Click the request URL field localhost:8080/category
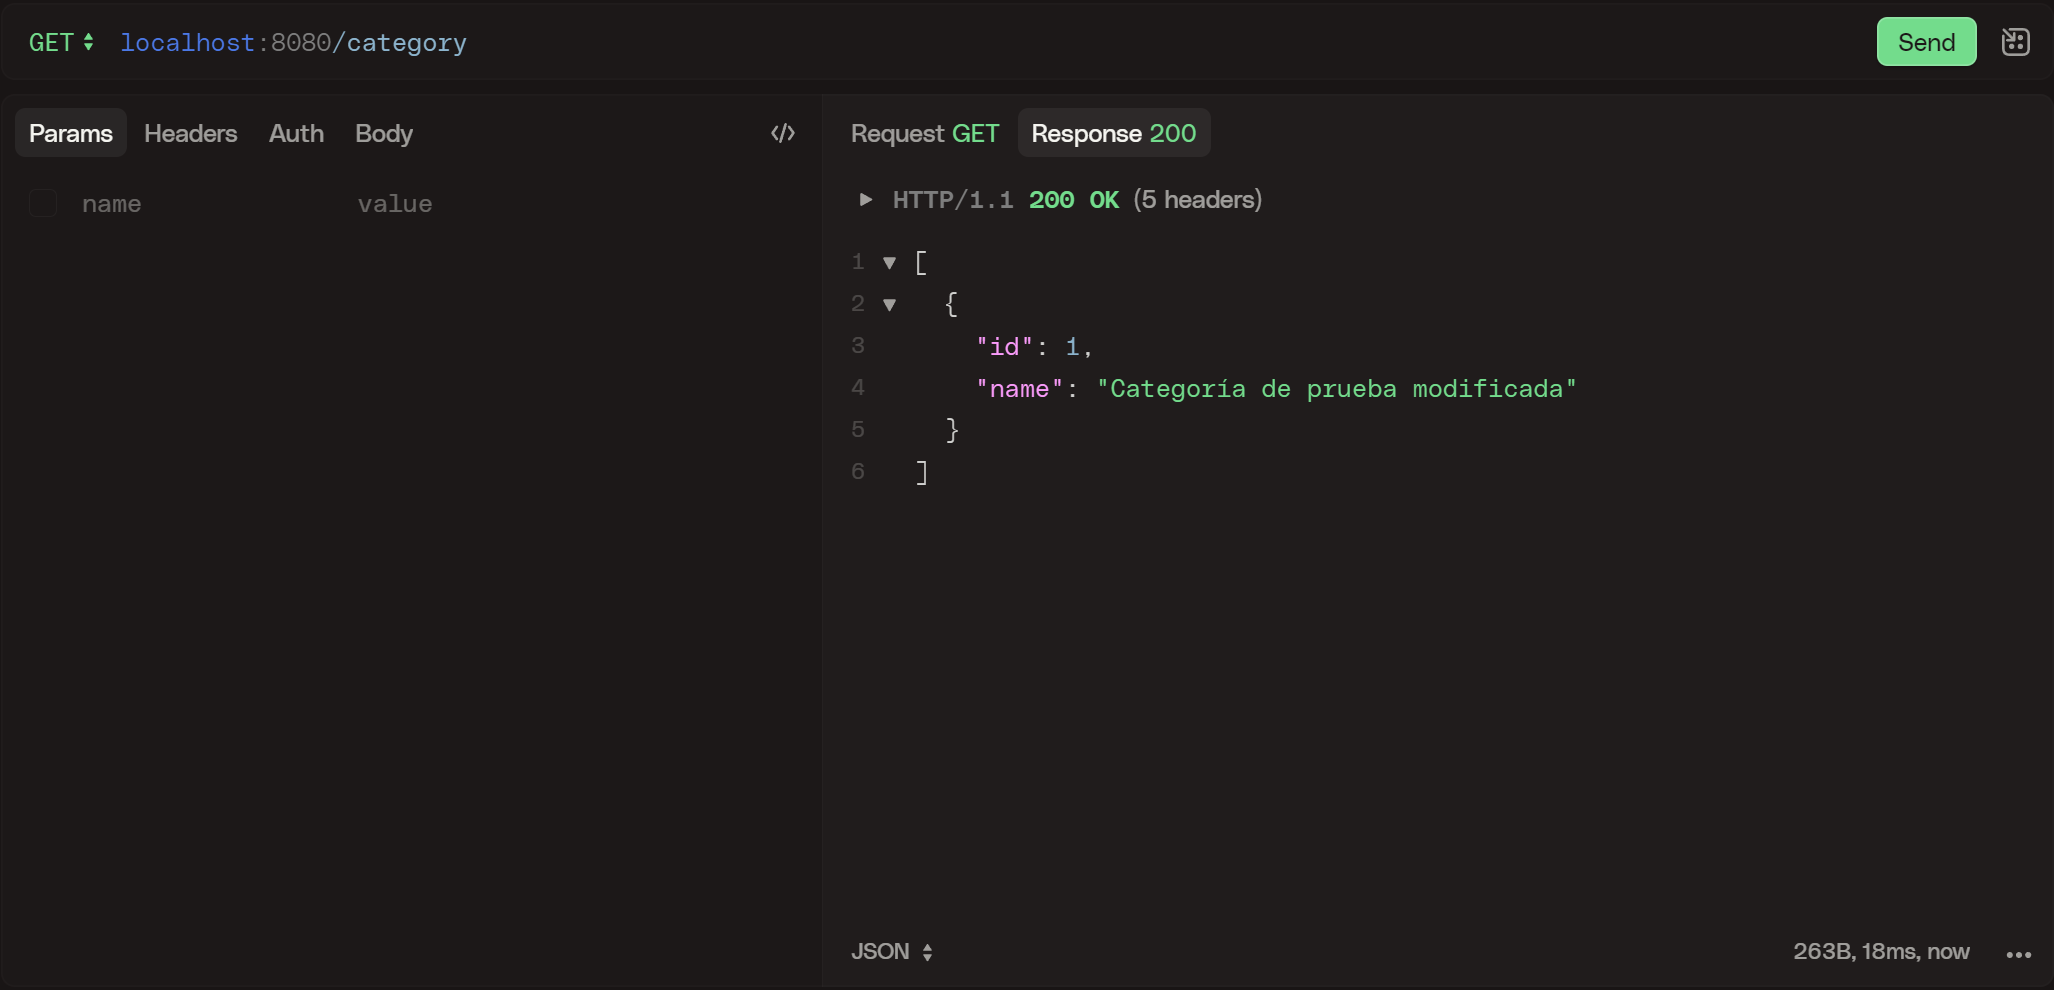 [293, 43]
